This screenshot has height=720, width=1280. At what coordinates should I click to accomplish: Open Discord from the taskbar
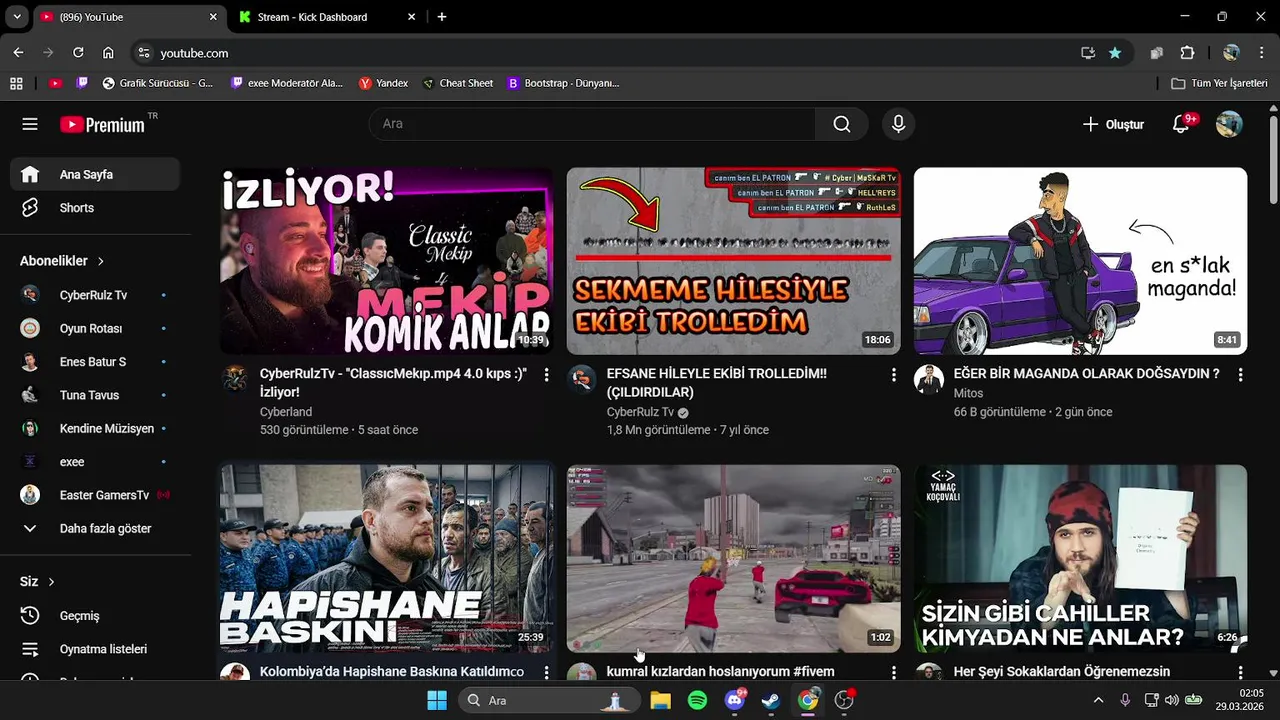734,700
